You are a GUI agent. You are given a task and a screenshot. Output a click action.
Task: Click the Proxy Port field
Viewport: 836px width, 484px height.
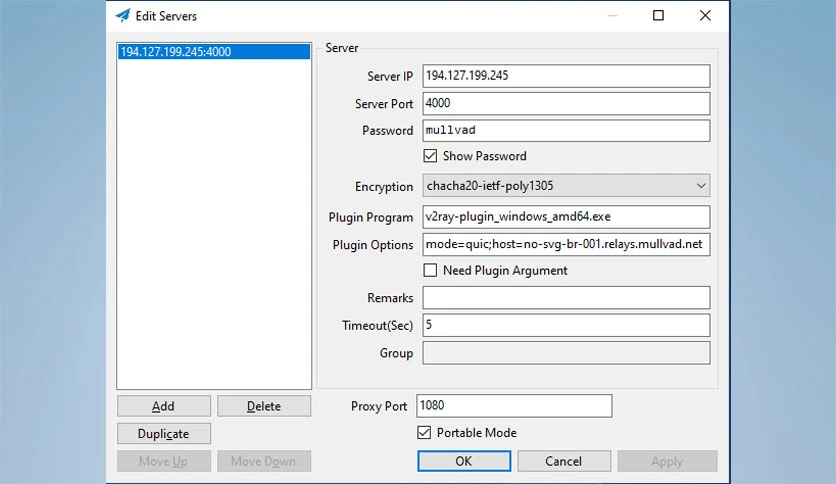click(514, 406)
